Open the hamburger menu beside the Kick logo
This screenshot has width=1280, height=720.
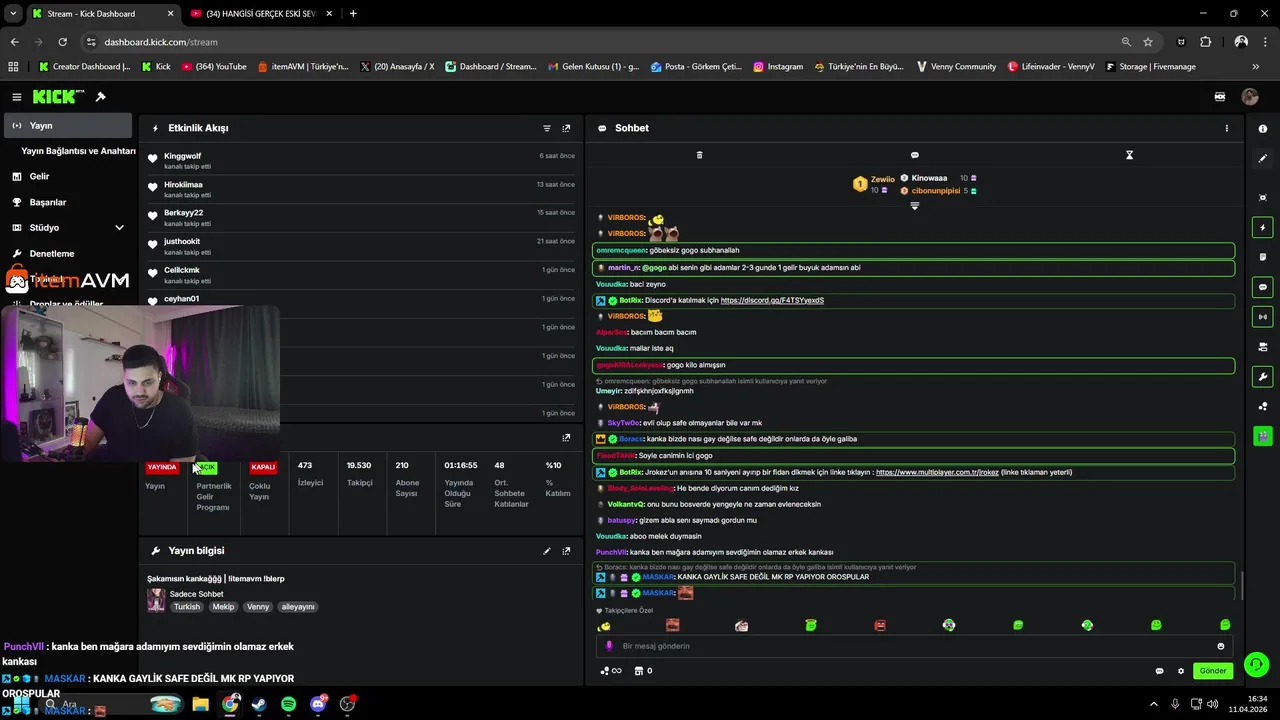16,97
